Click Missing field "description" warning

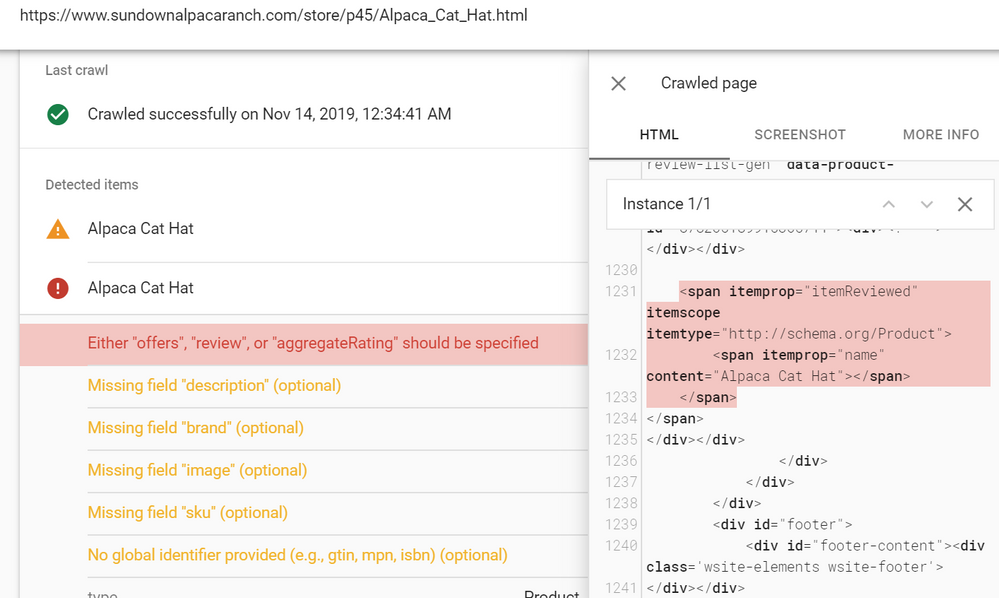214,386
